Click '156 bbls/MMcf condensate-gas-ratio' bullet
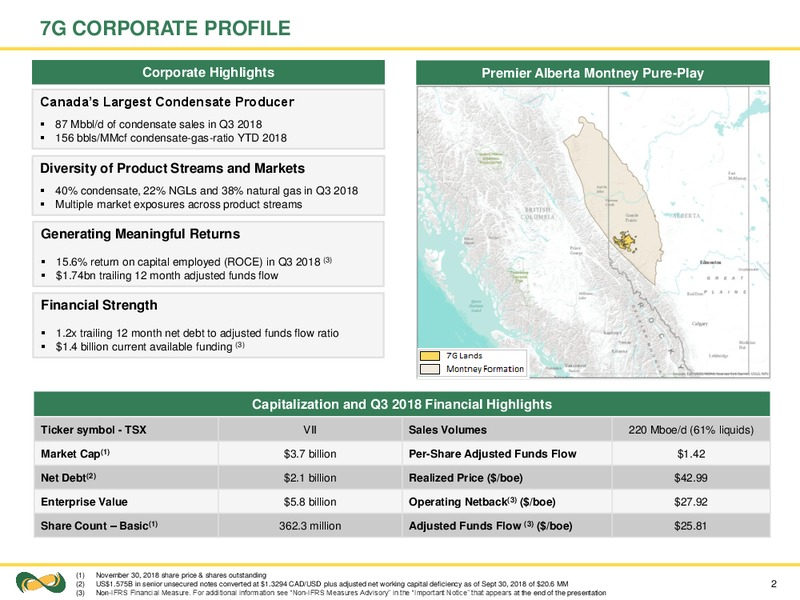This screenshot has width=800, height=600. click(170, 138)
